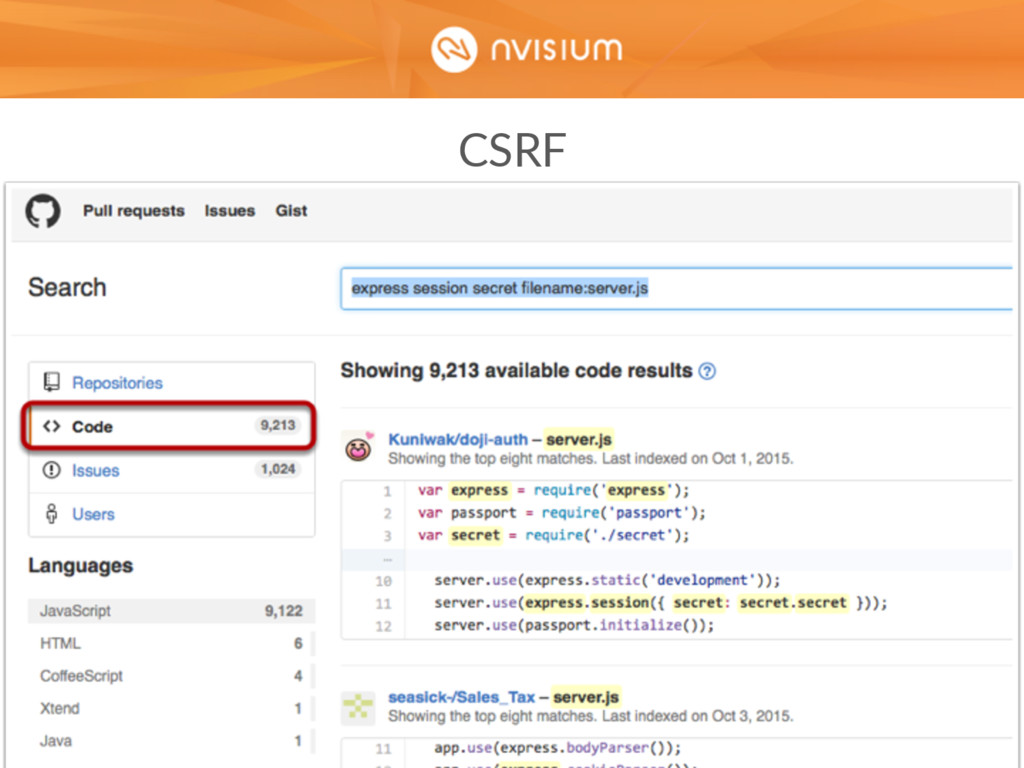This screenshot has width=1024, height=768.
Task: Click 'Showing 9,213 available code results' heading
Action: click(516, 371)
